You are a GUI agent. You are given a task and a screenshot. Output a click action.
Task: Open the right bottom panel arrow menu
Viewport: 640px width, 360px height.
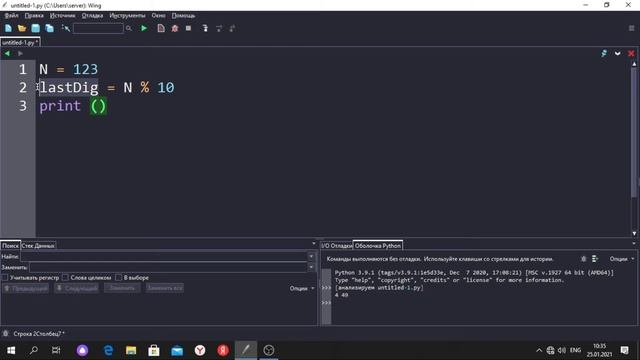633,243
